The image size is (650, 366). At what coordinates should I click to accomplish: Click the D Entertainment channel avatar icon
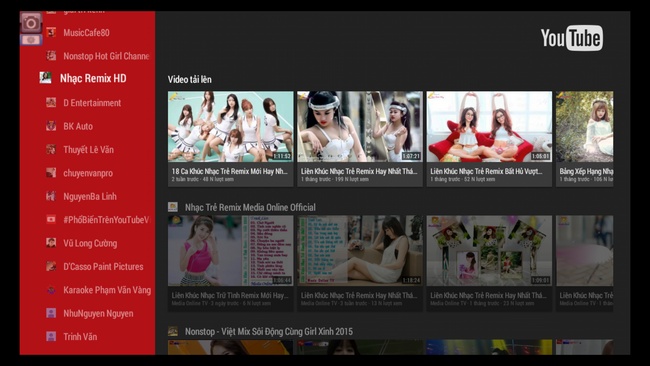[51, 102]
